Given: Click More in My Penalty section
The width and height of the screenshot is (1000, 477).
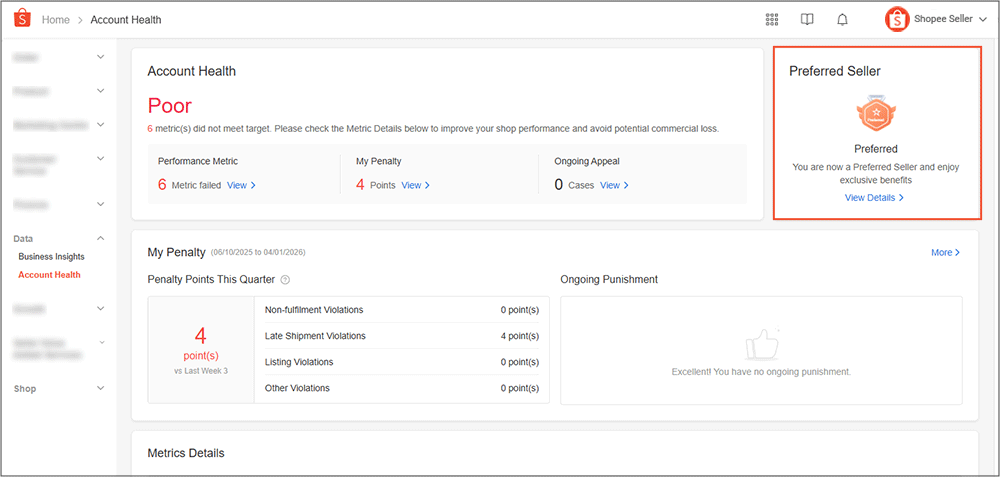Looking at the screenshot, I should coord(945,253).
